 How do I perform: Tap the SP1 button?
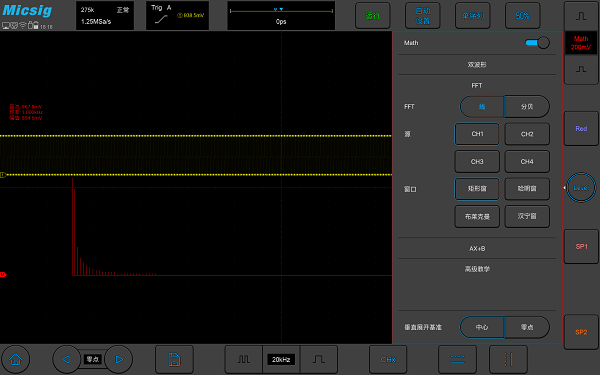(x=581, y=246)
